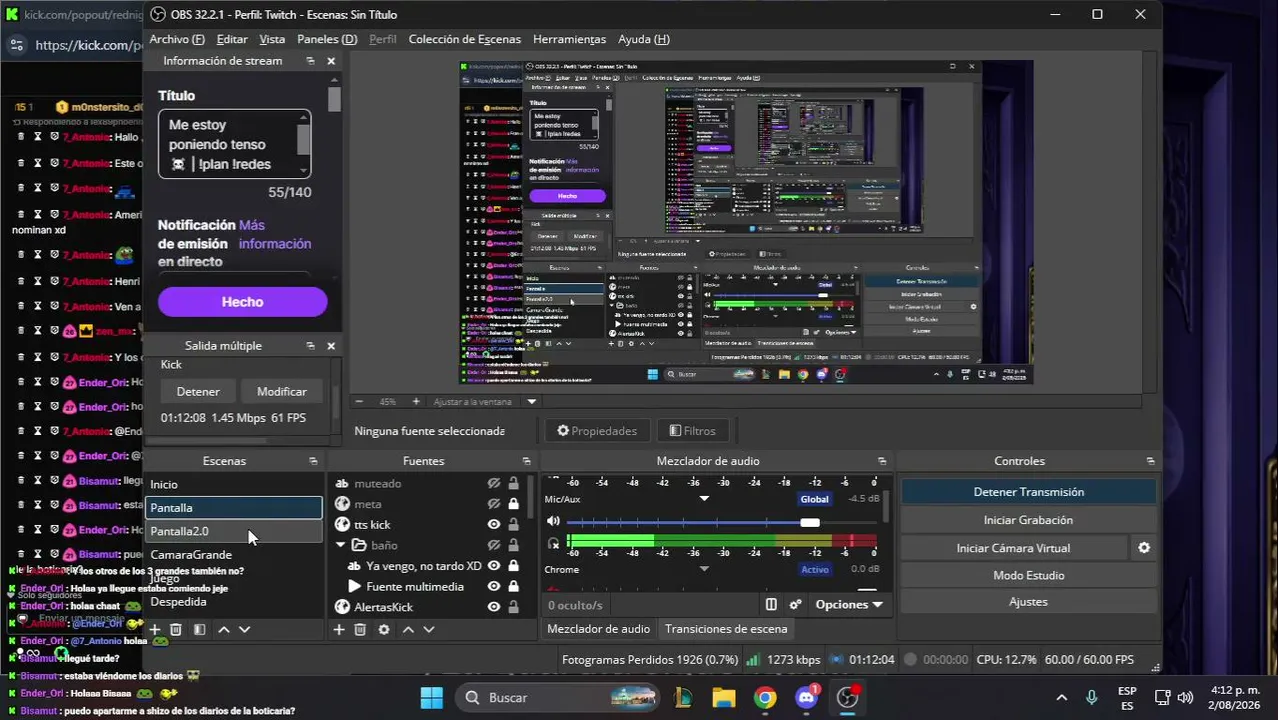Open Herramientas menu
This screenshot has width=1278, height=720.
point(569,39)
